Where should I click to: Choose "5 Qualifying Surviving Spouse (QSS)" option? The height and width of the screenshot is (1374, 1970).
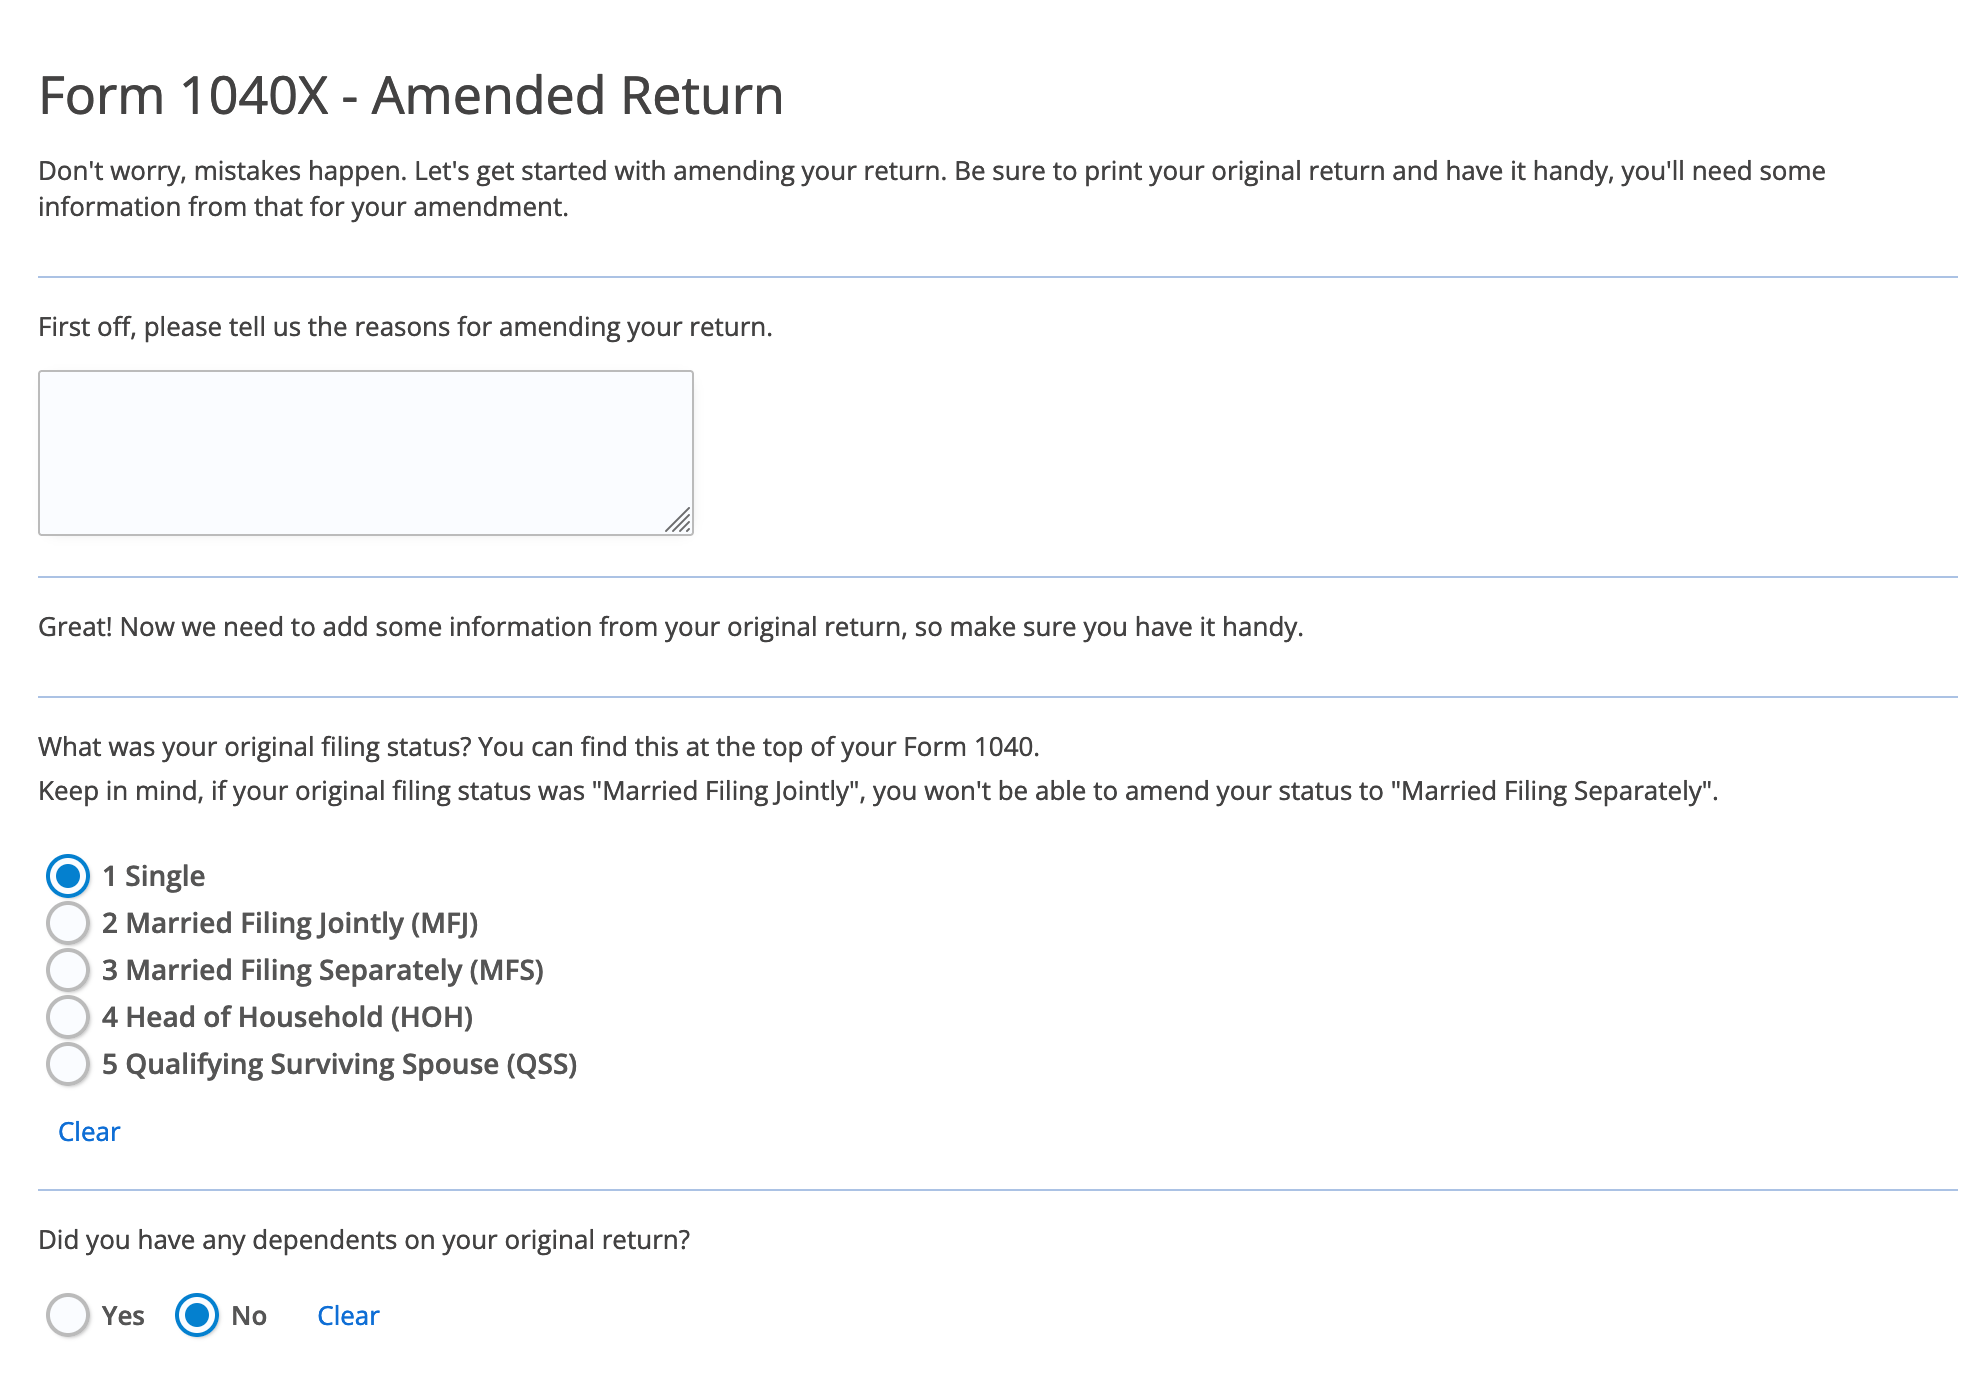tap(67, 1064)
